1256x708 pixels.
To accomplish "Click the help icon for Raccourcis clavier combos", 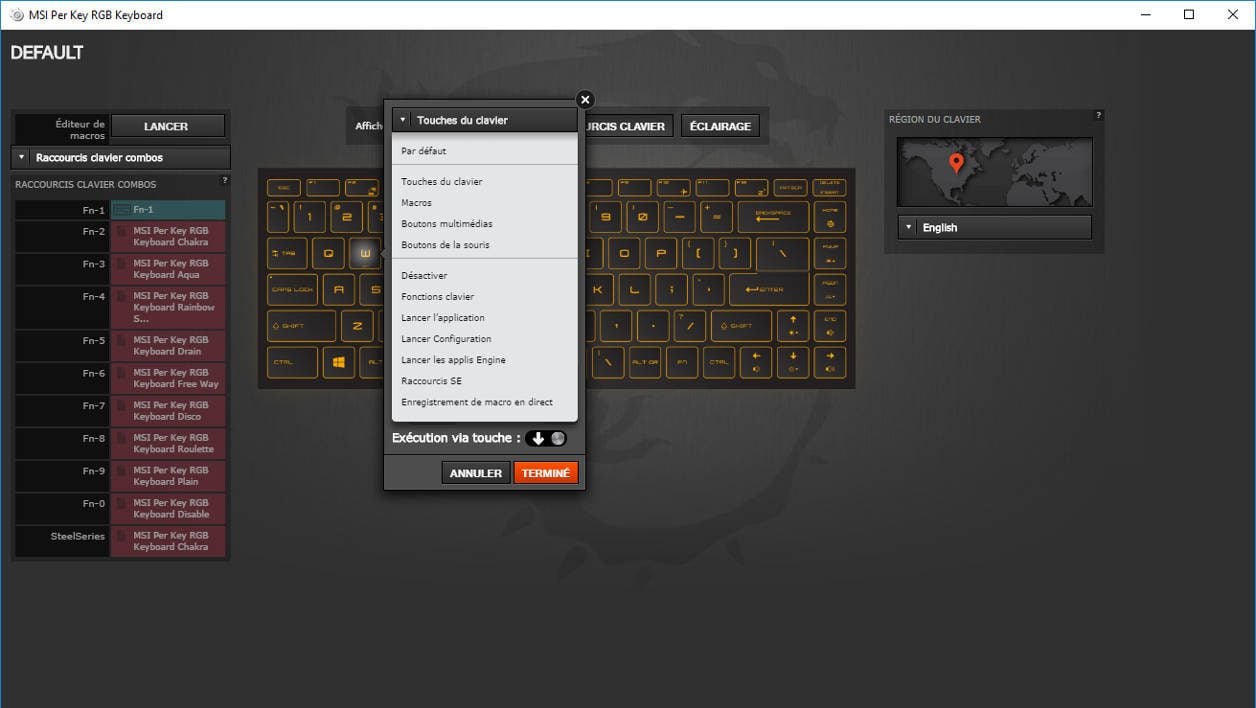I will coord(224,181).
